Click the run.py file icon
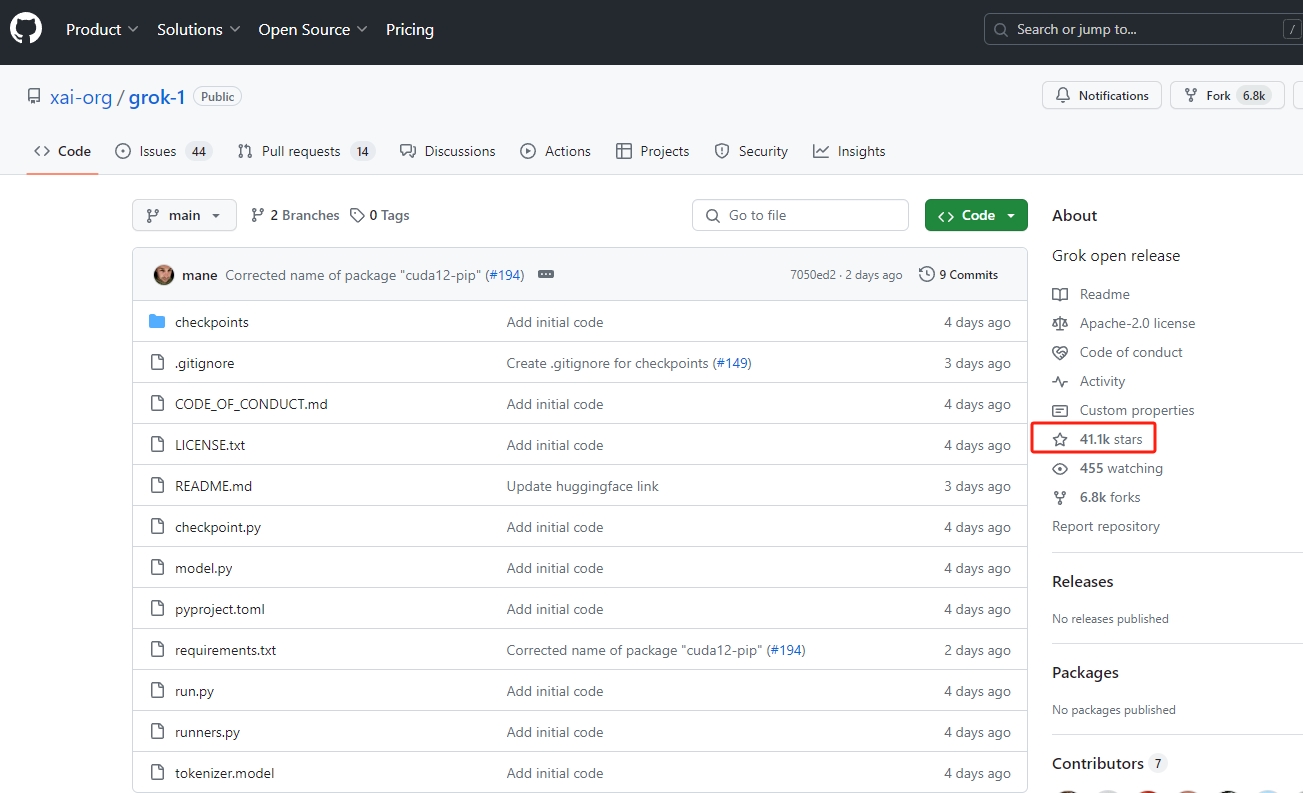The height and width of the screenshot is (793, 1303). [x=157, y=690]
